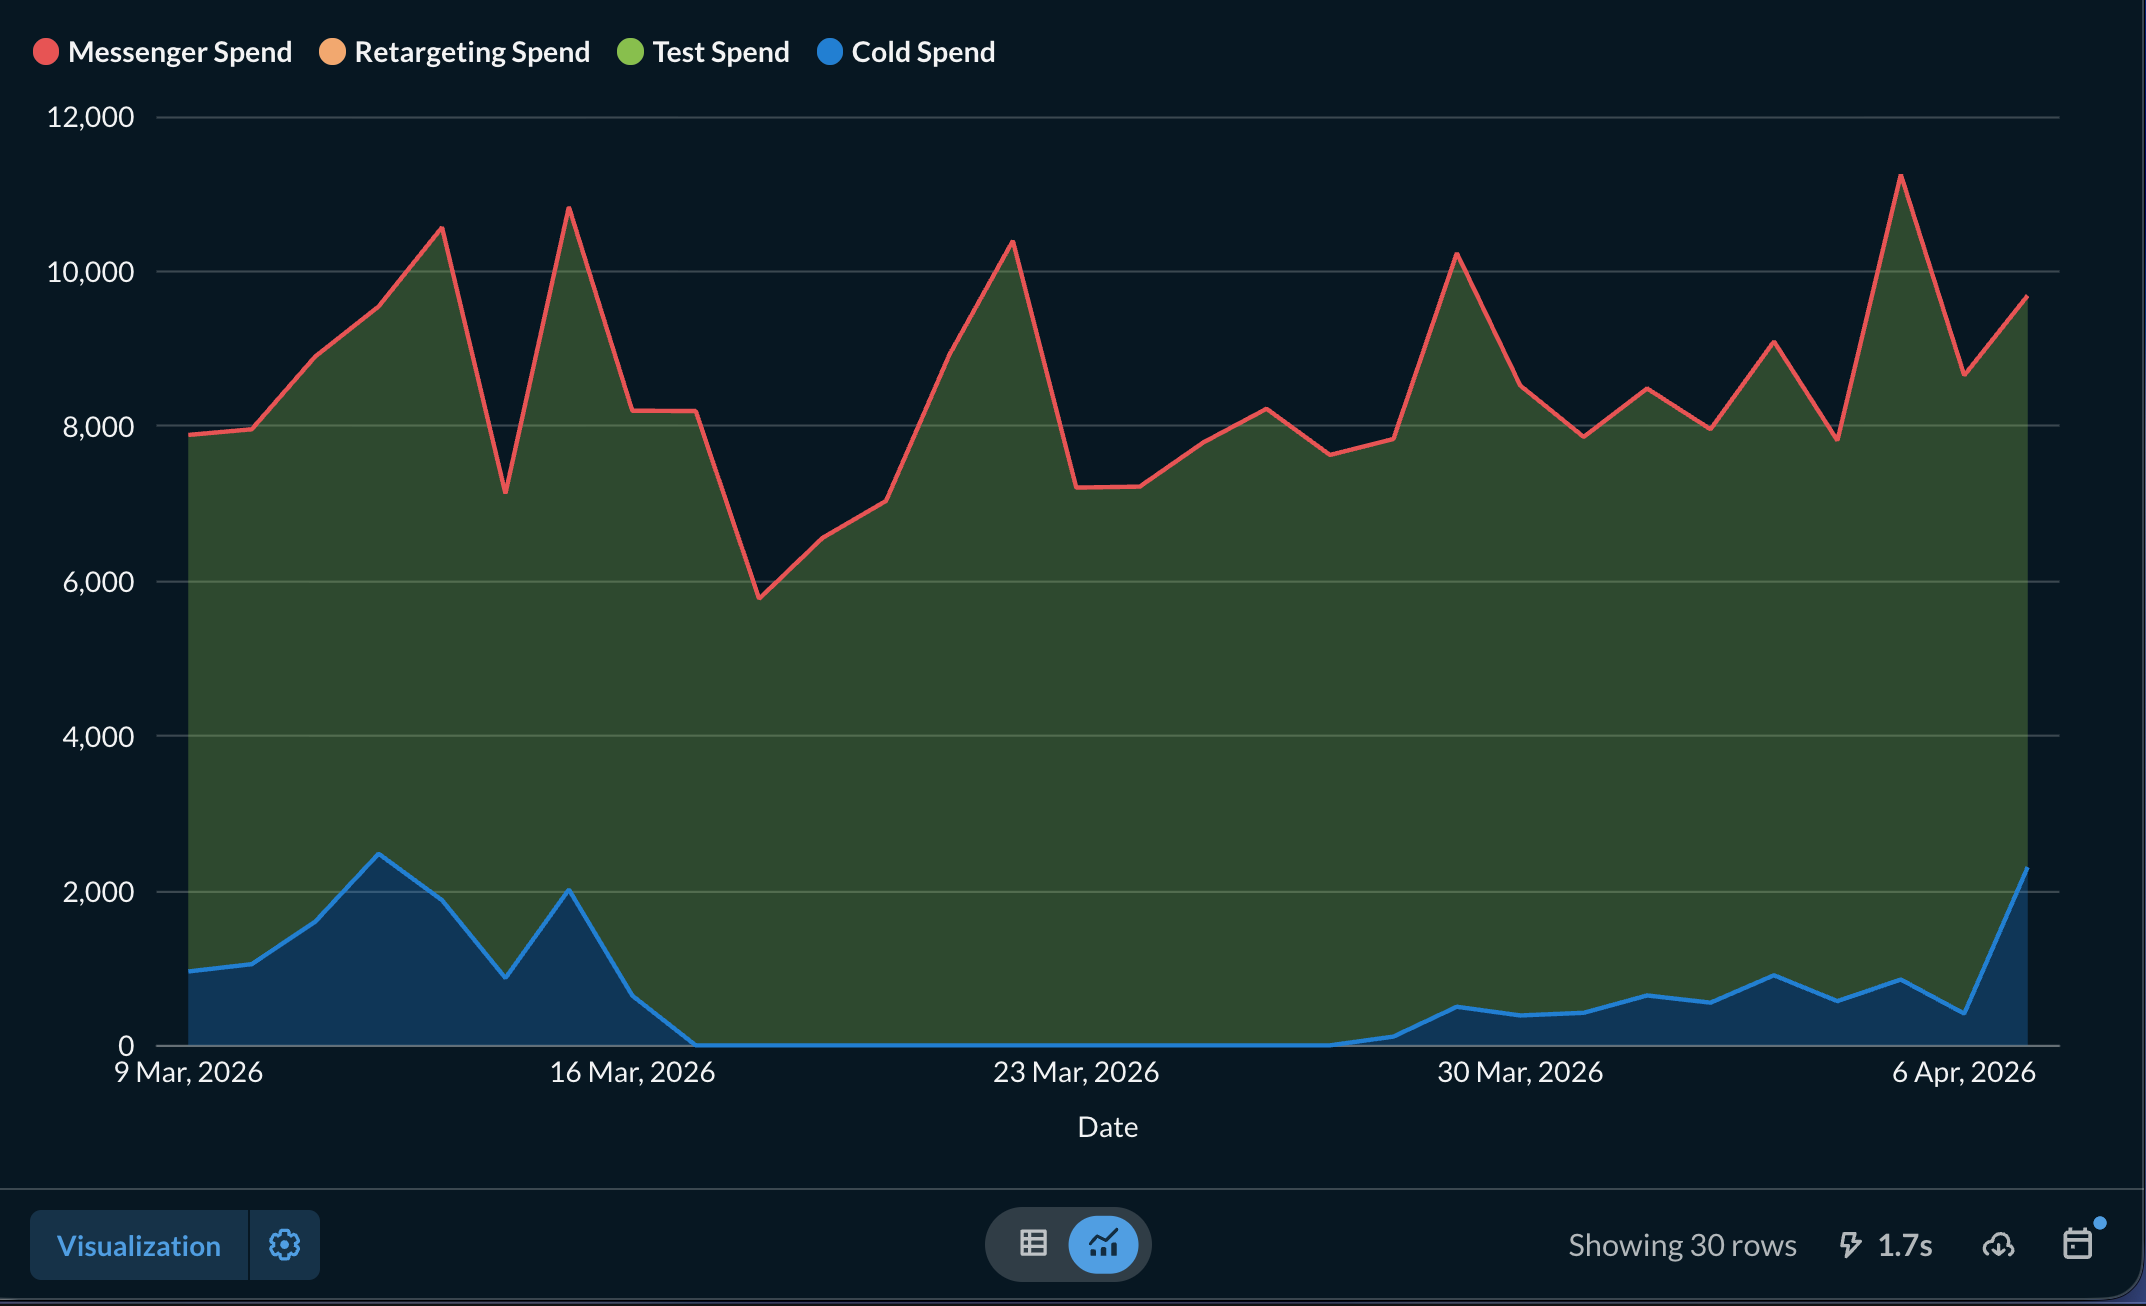
Task: Open the calendar events icon
Action: 2077,1244
